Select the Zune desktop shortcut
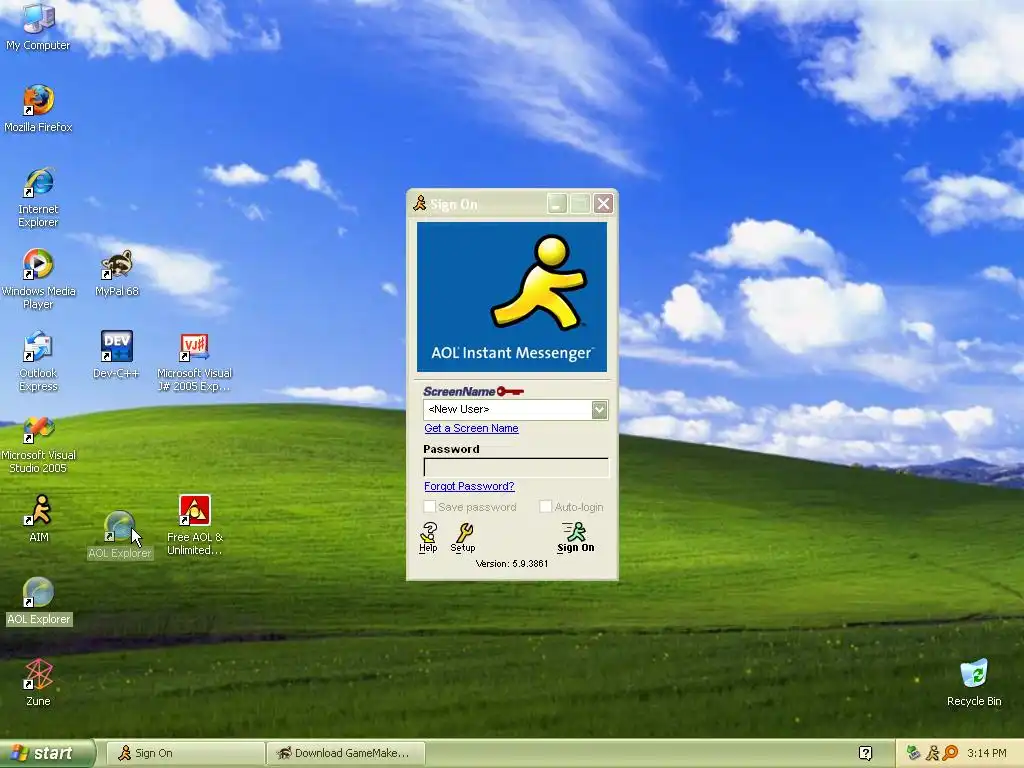 (38, 682)
